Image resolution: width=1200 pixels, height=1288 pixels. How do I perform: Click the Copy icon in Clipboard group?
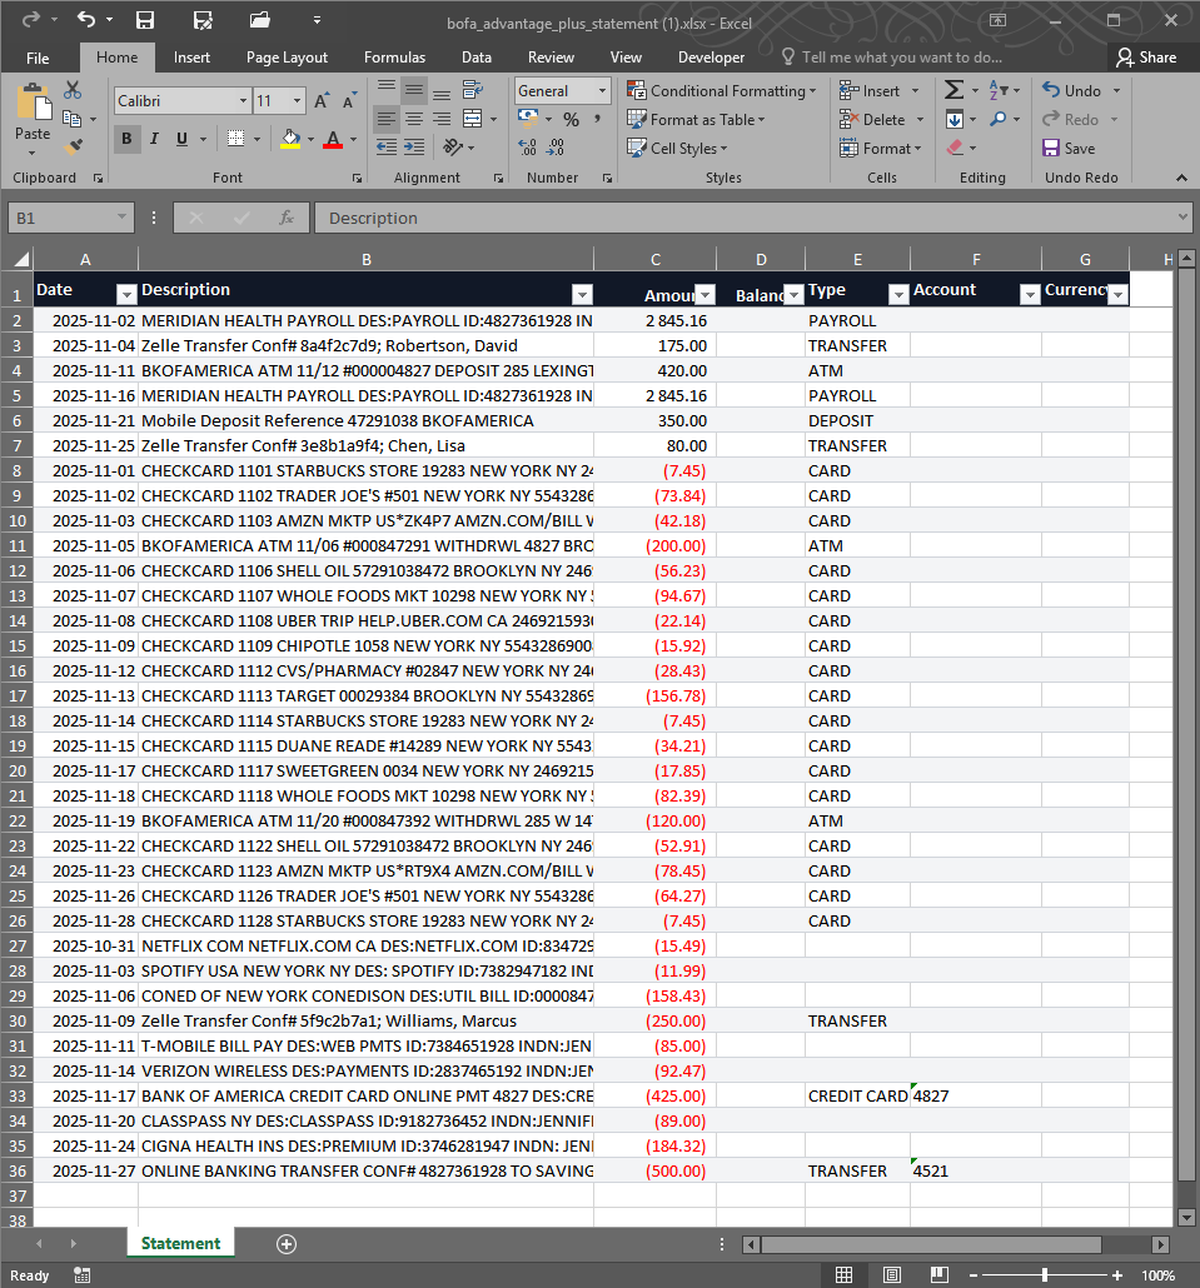[x=72, y=119]
